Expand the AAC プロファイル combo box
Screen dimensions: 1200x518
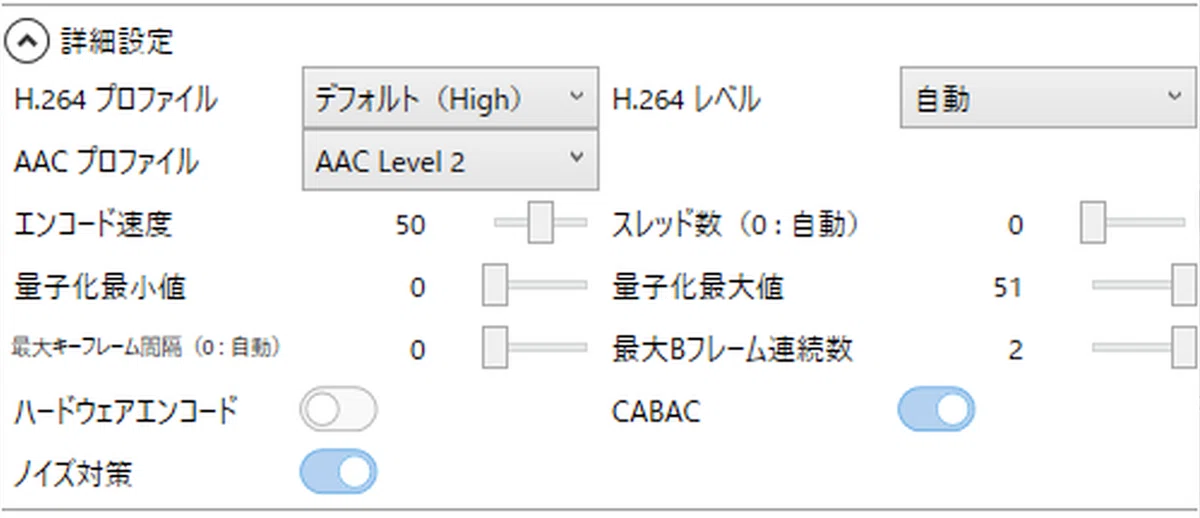click(450, 160)
